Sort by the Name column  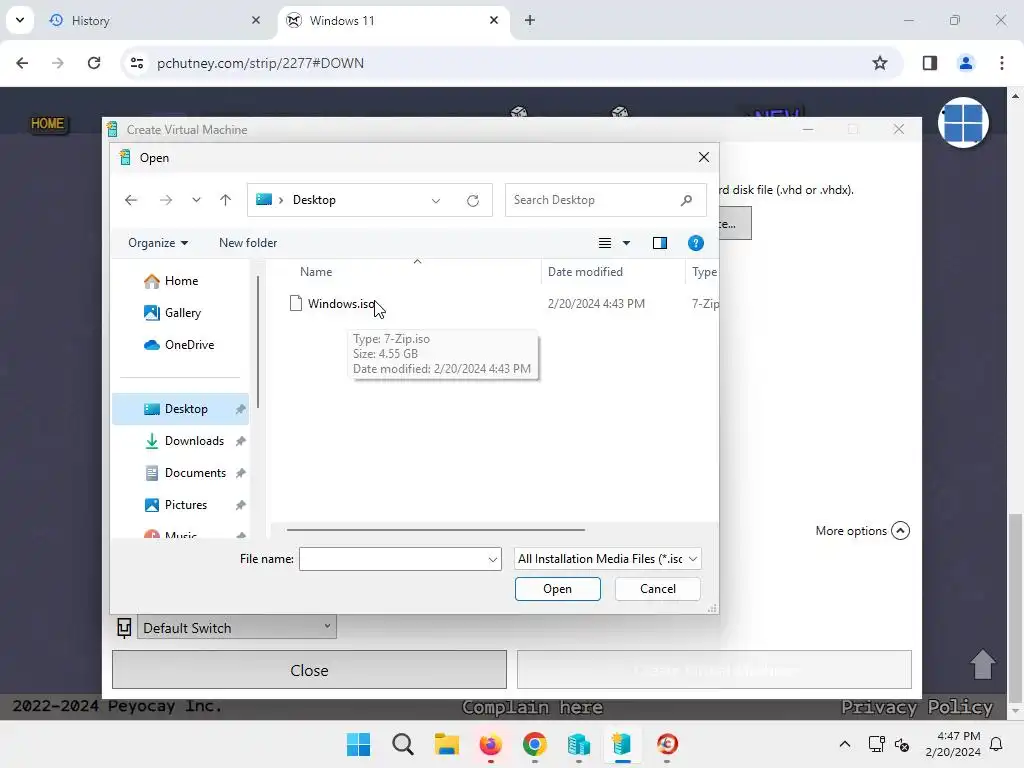click(316, 272)
